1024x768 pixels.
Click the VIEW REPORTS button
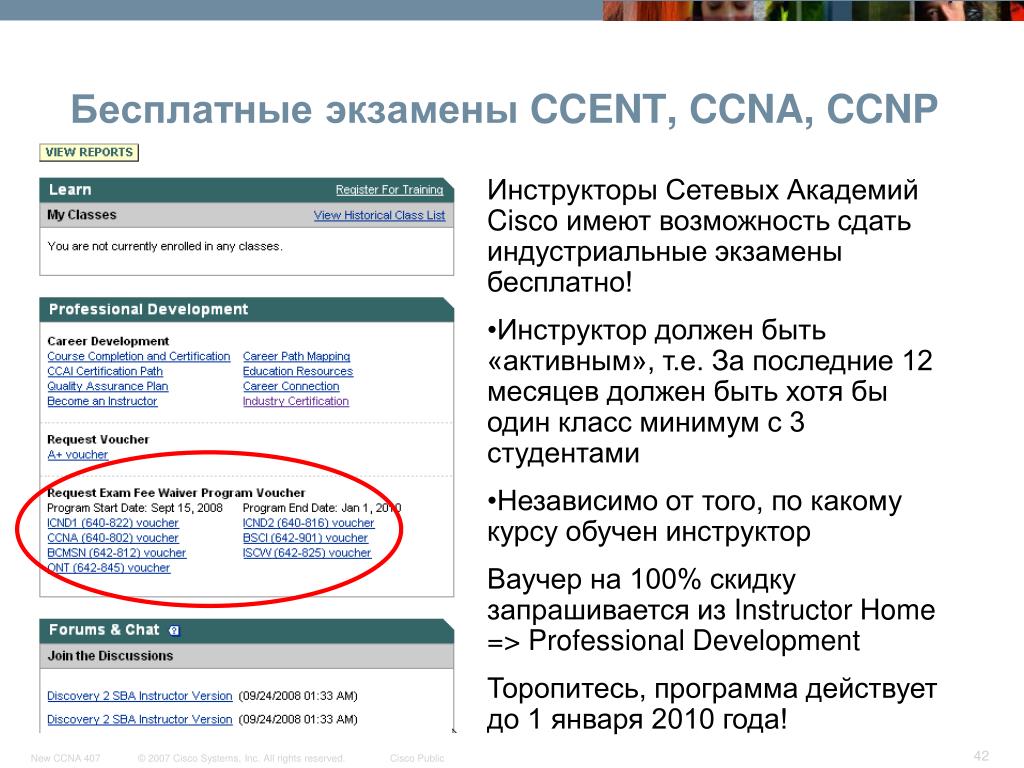(x=89, y=152)
